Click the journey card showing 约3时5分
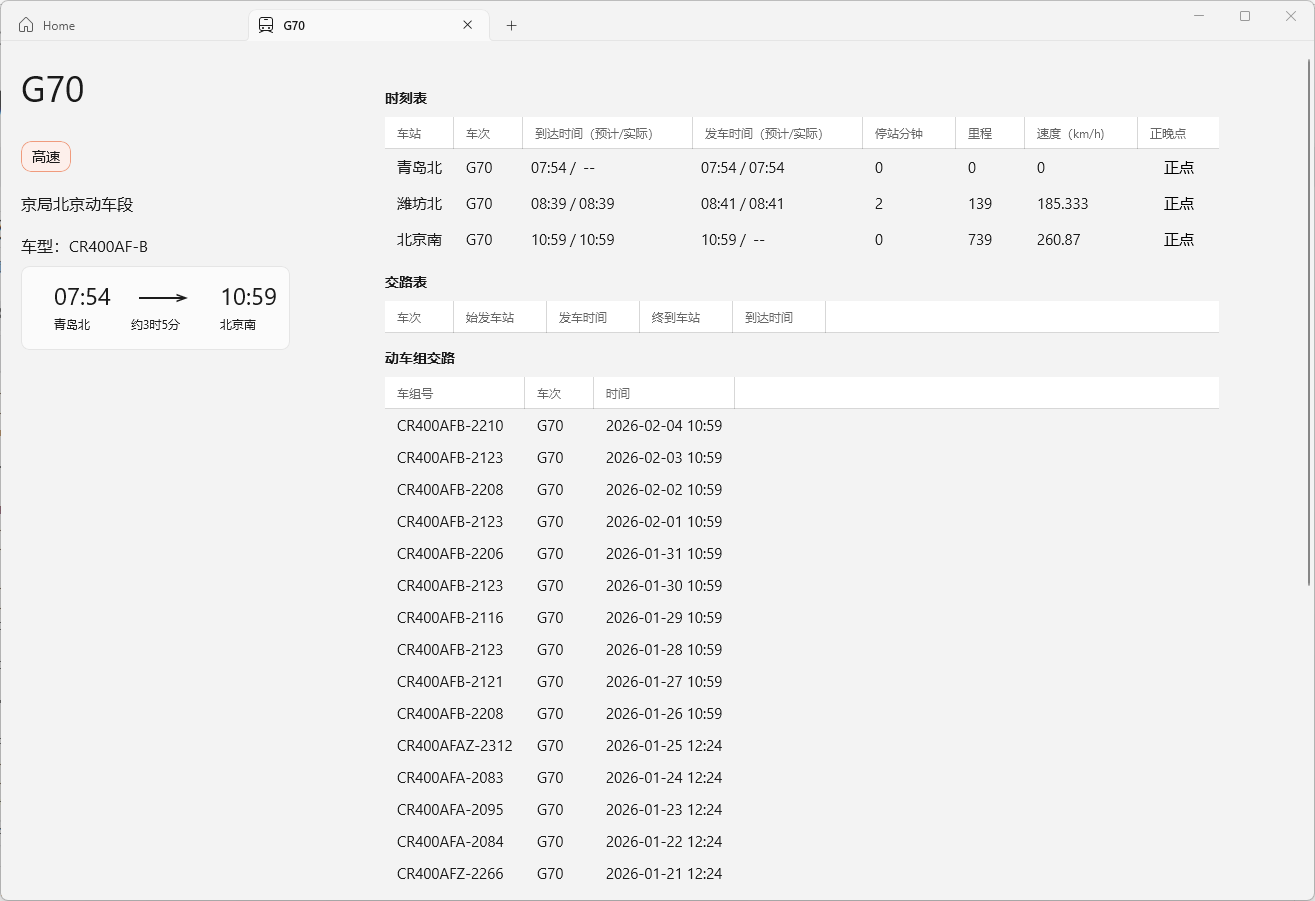This screenshot has height=901, width=1315. click(x=155, y=308)
